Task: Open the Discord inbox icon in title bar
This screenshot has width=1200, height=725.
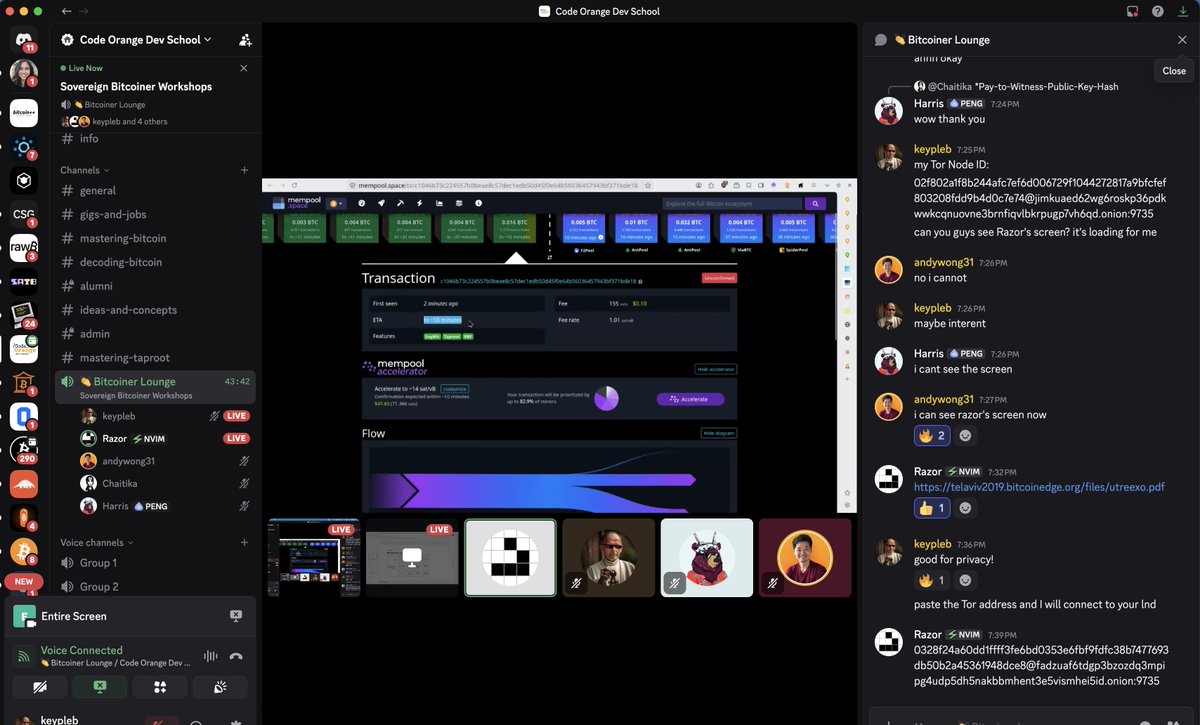Action: [1133, 11]
